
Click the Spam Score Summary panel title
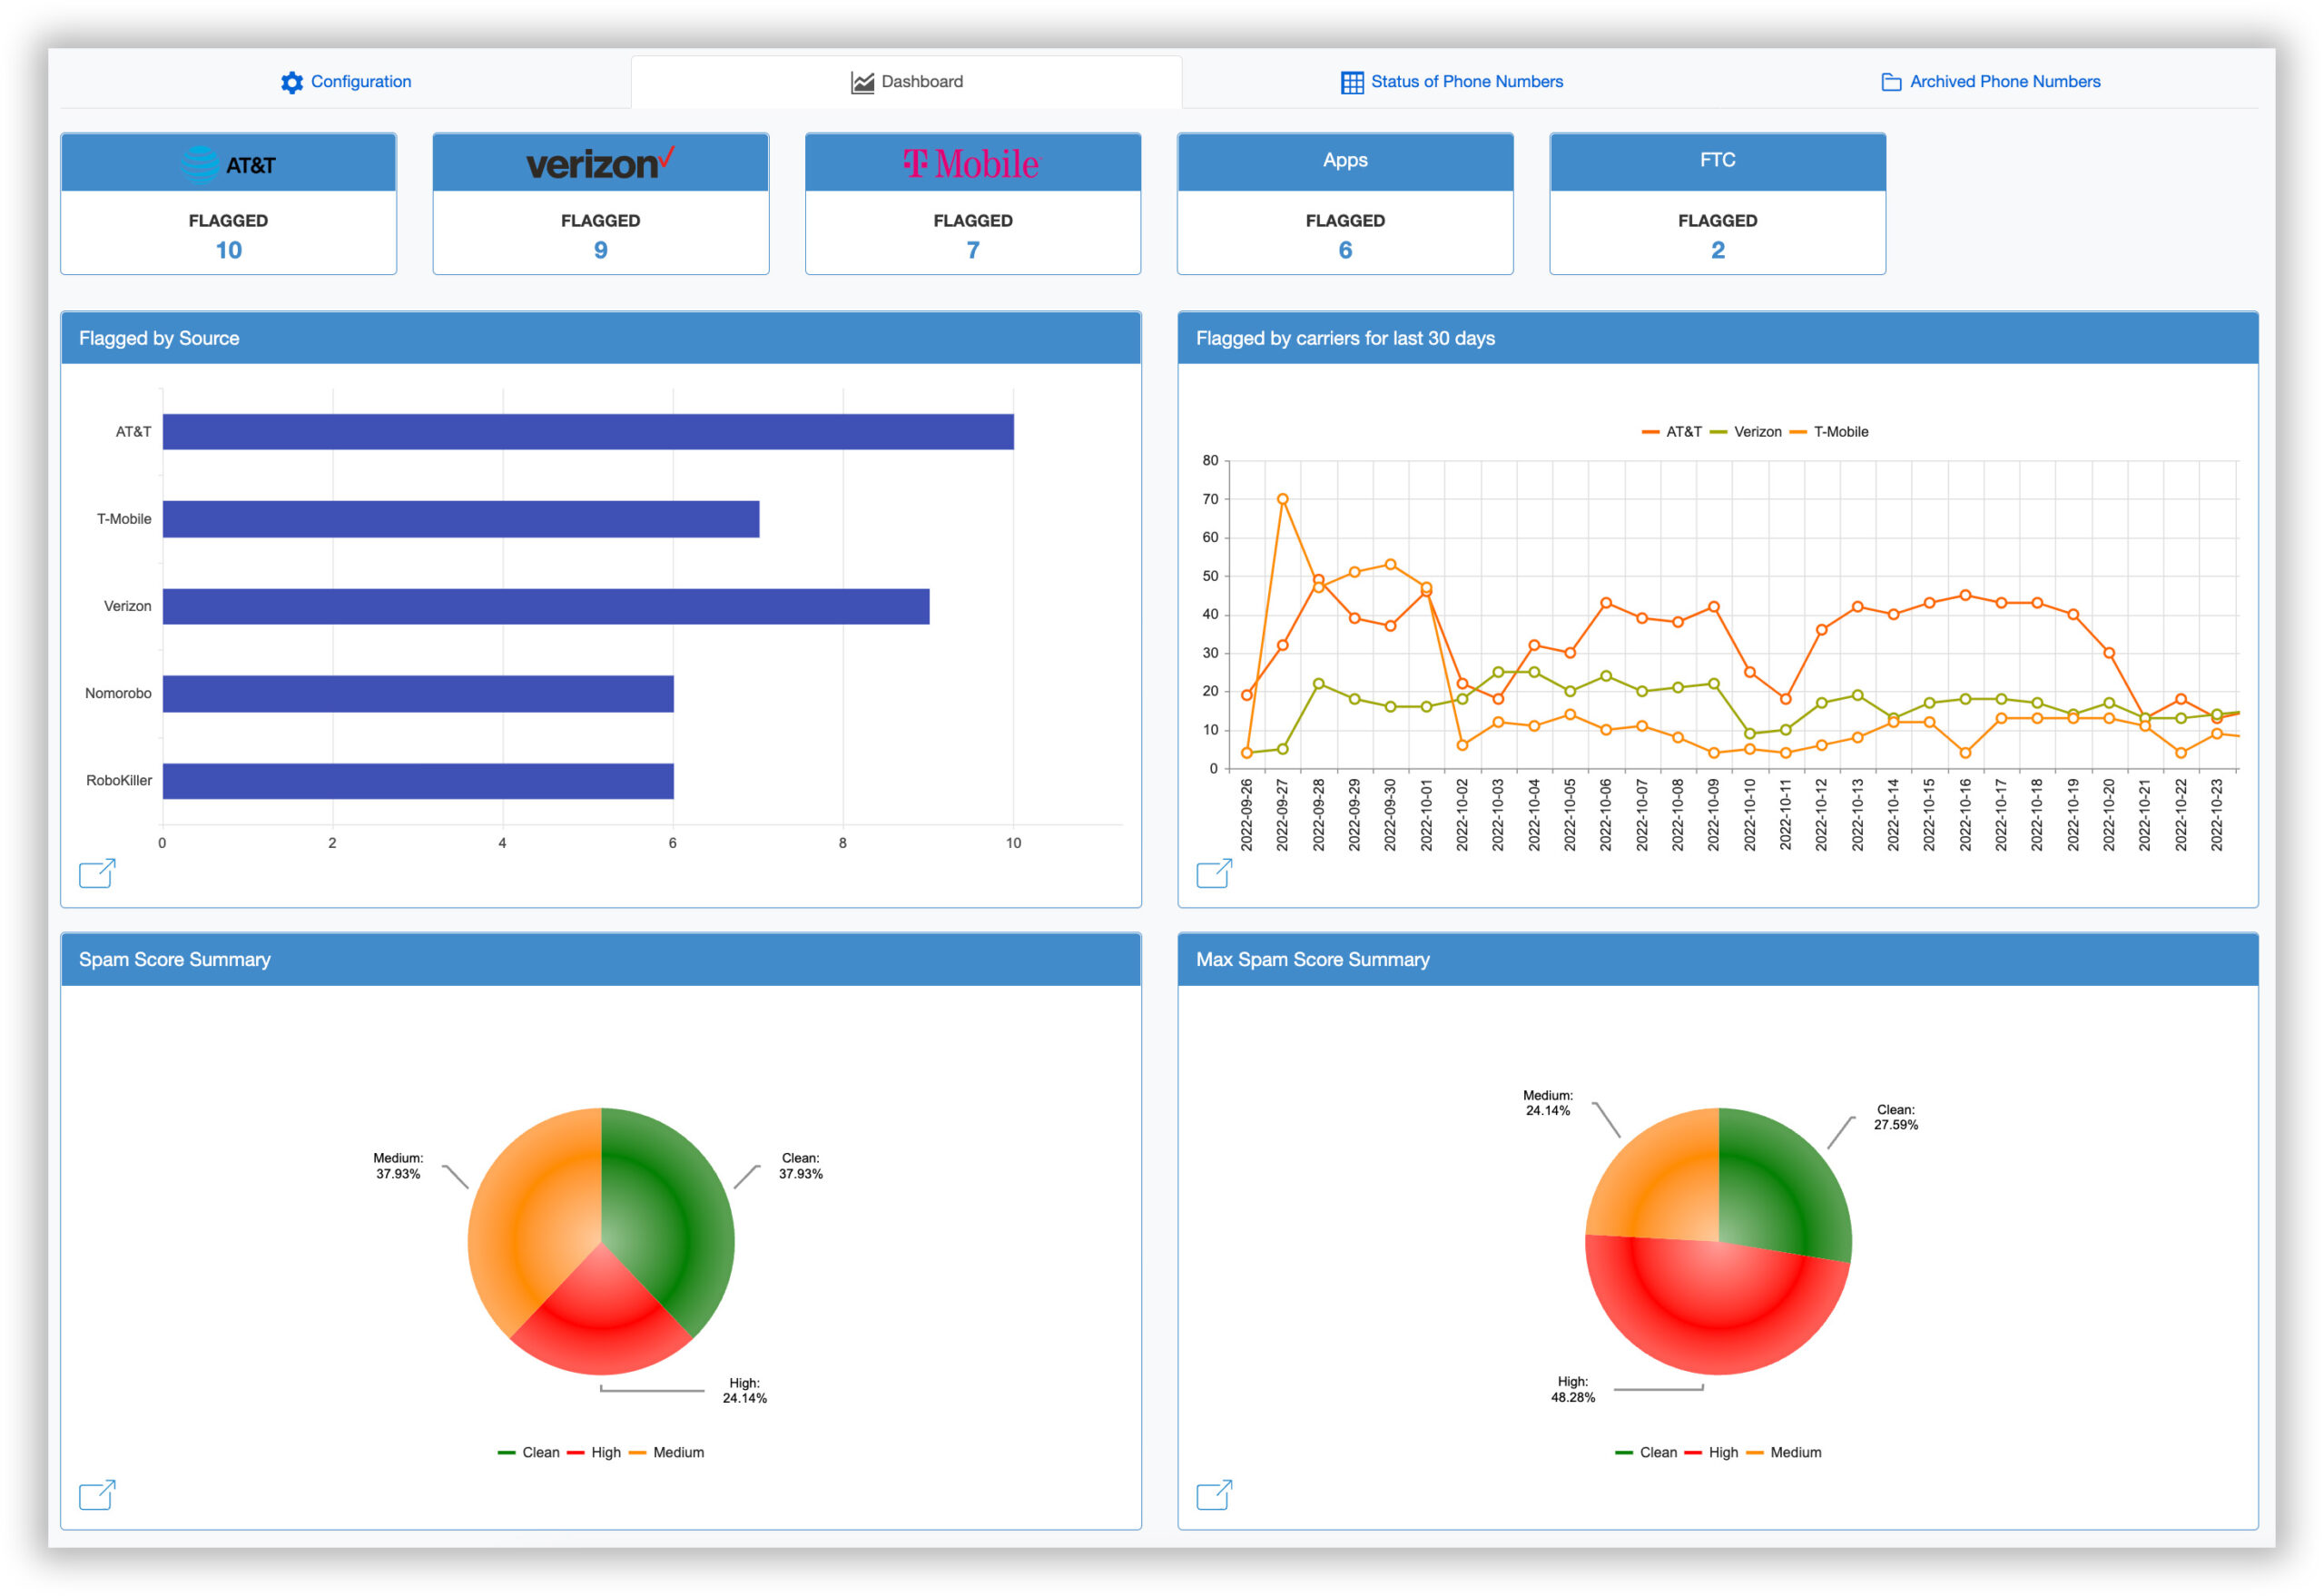(174, 959)
